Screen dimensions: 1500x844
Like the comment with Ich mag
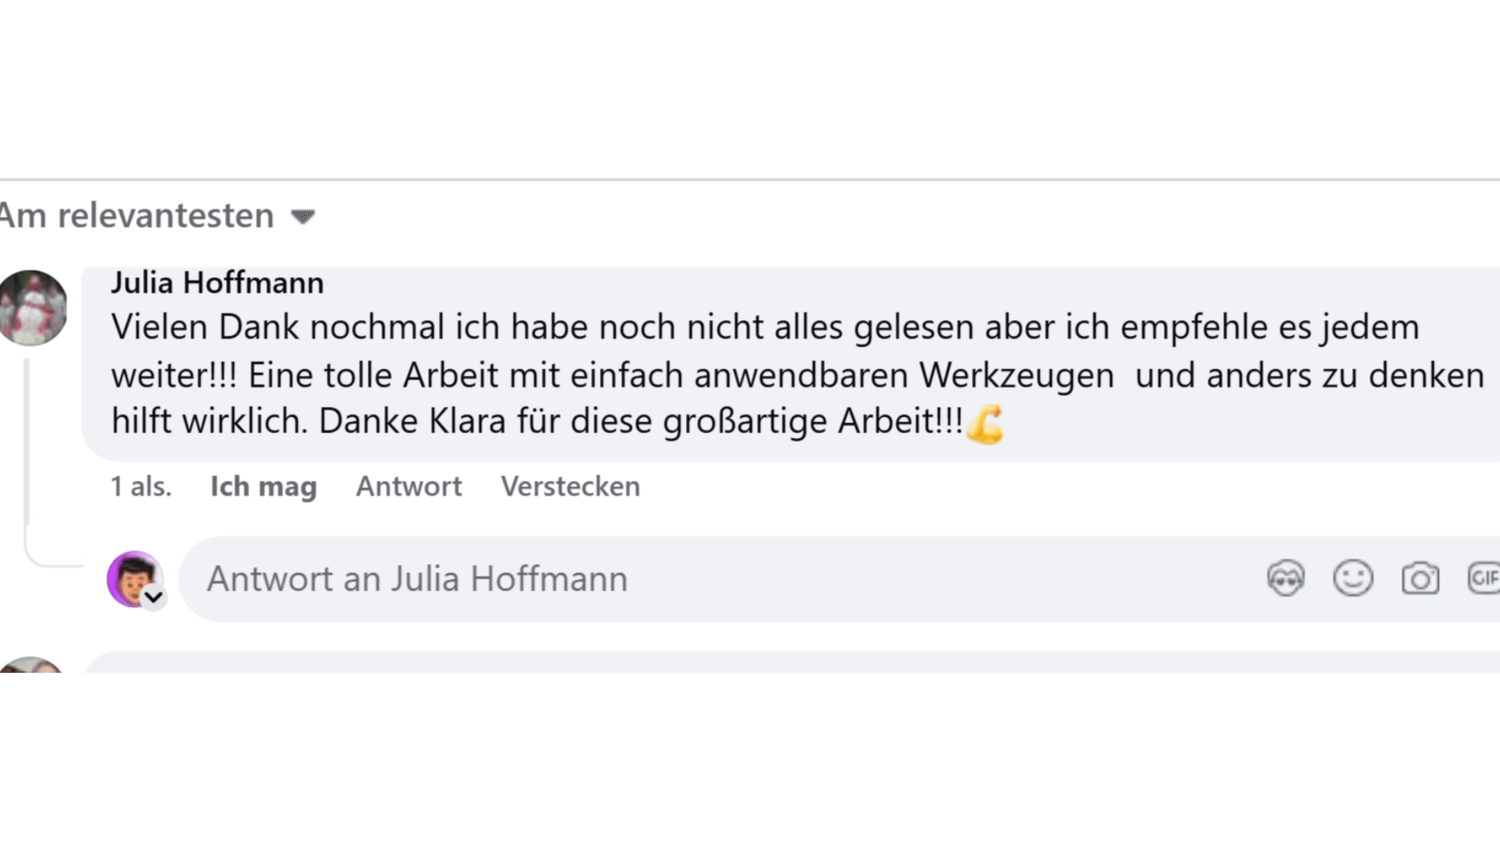pos(263,487)
